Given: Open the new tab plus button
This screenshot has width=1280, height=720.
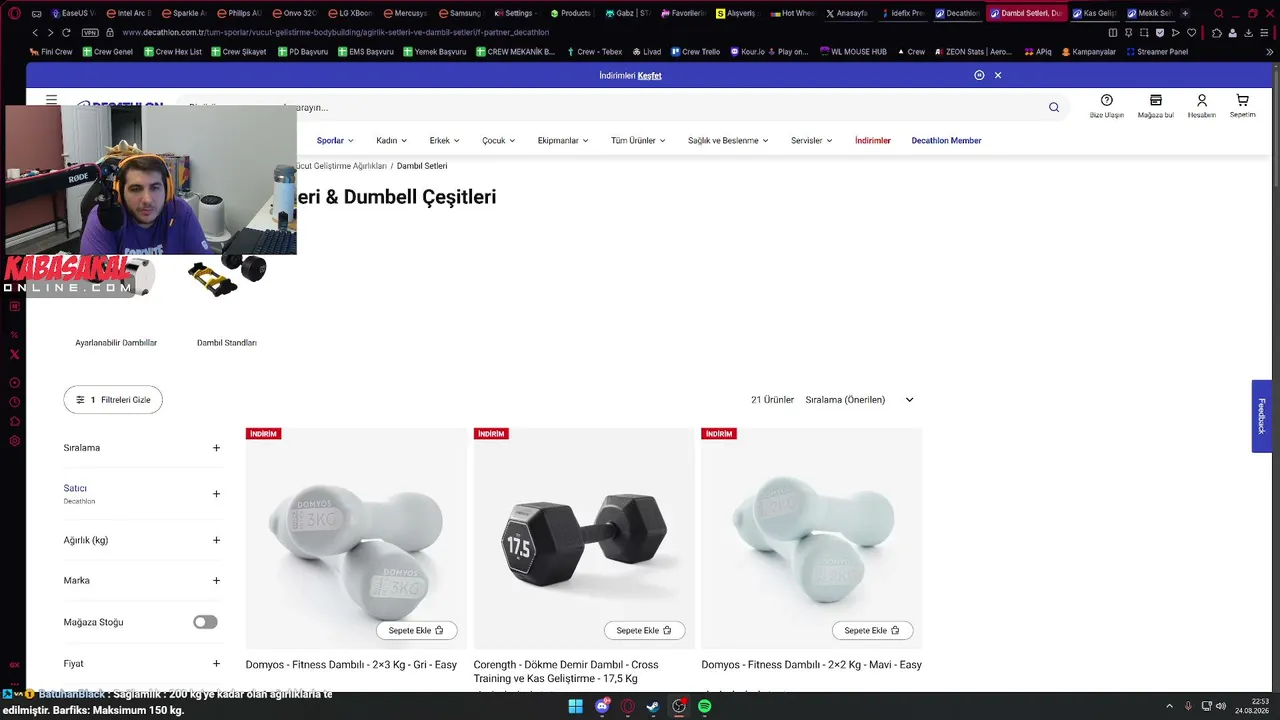Looking at the screenshot, I should (1185, 13).
